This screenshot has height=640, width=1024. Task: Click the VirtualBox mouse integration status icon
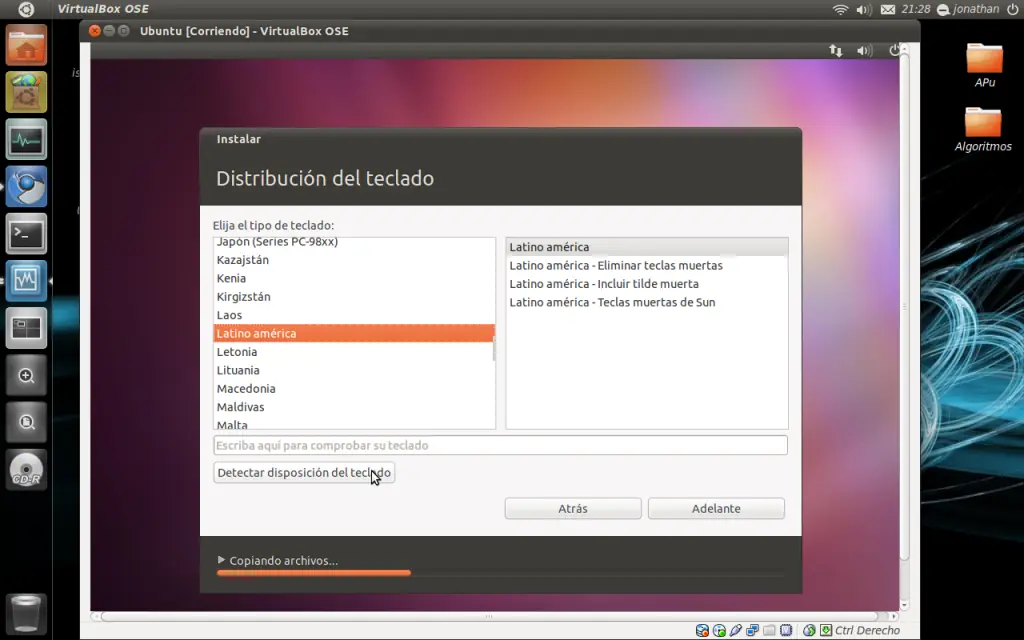(x=809, y=630)
